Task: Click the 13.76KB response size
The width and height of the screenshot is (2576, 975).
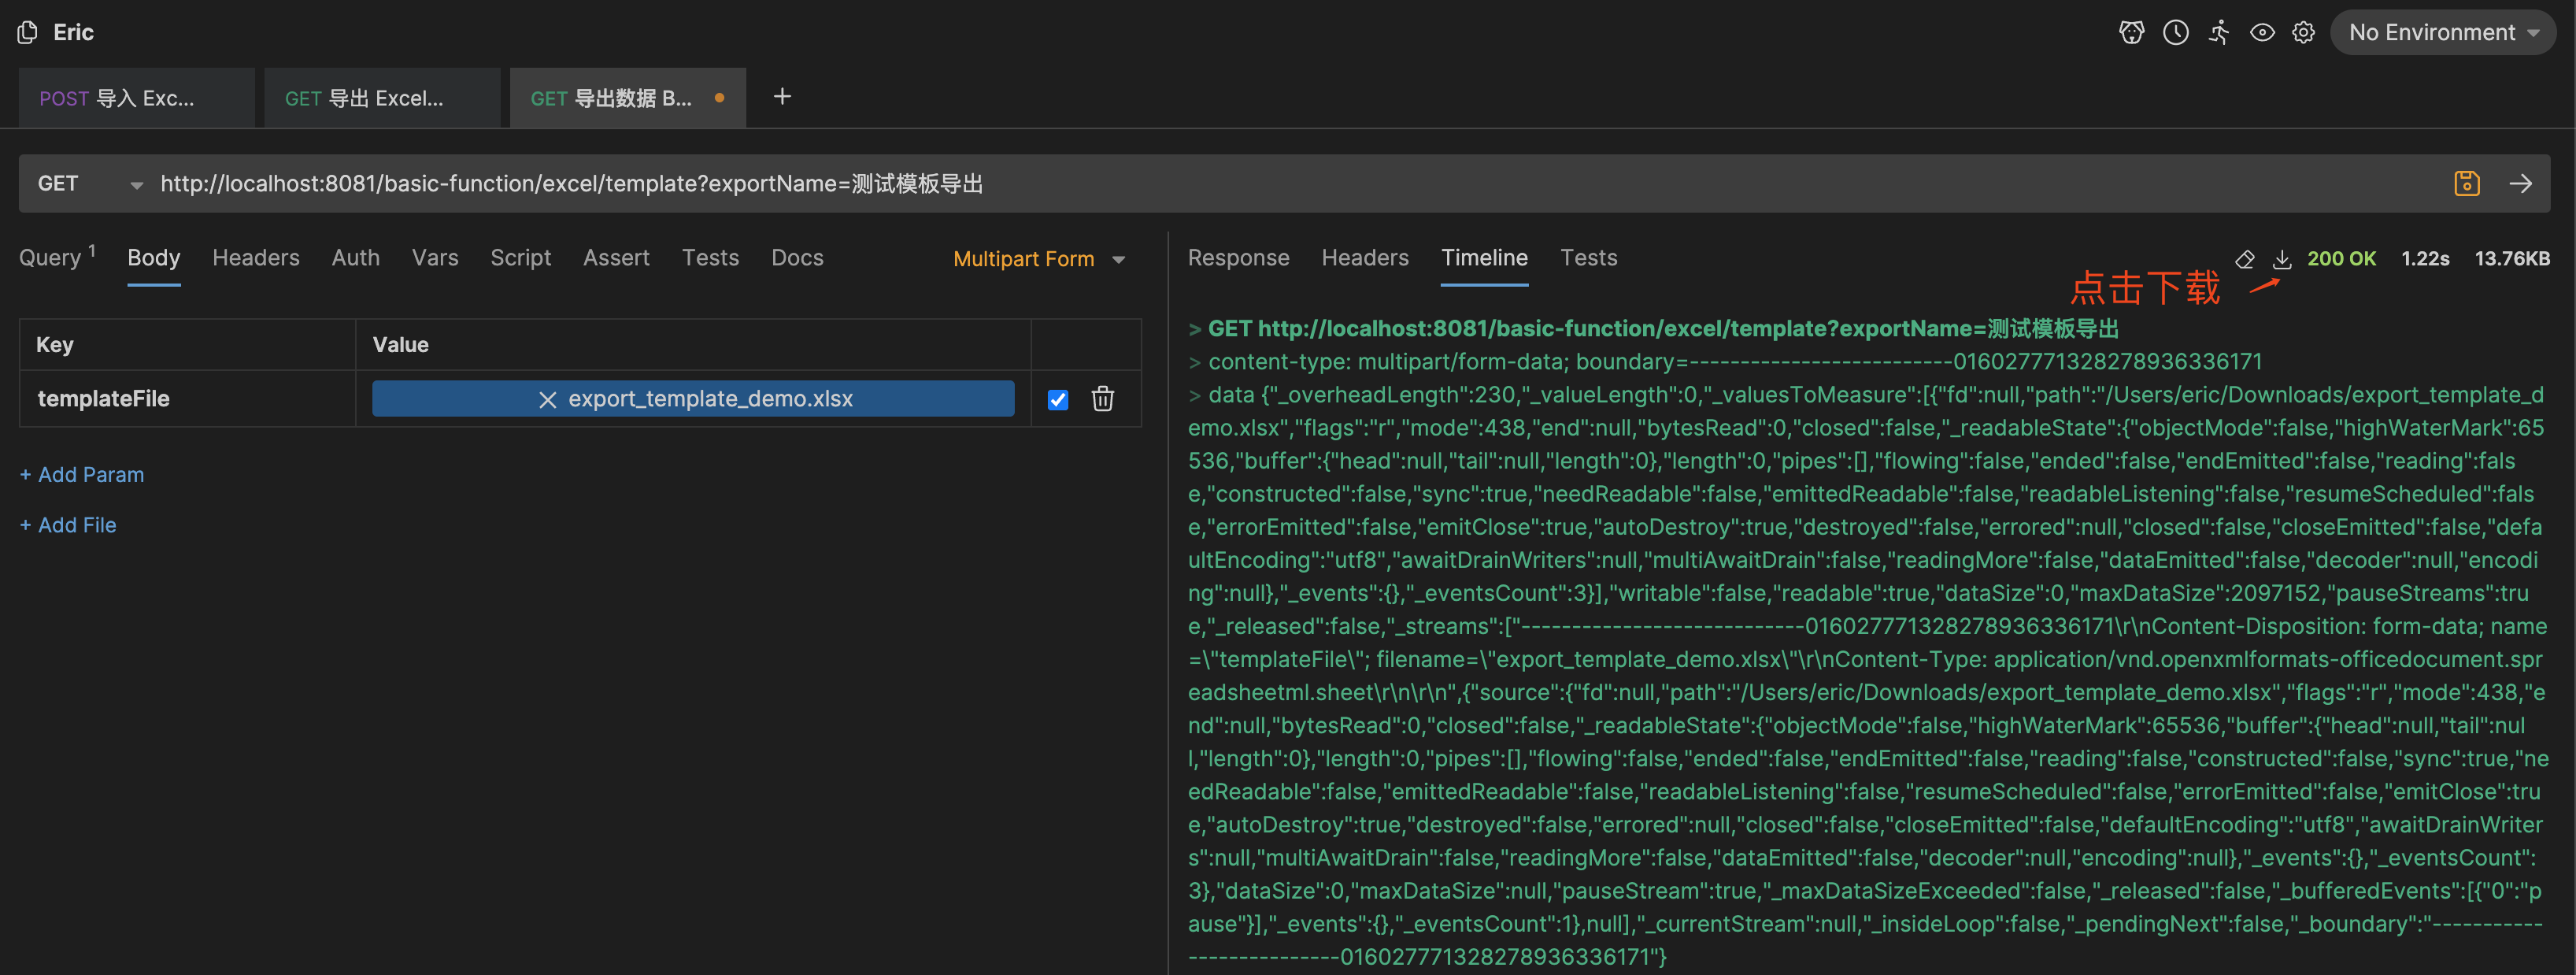Action: click(x=2512, y=259)
